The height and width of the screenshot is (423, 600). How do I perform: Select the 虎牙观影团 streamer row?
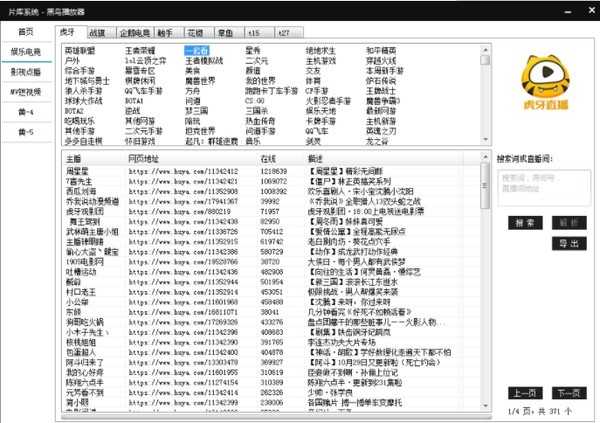(x=271, y=211)
